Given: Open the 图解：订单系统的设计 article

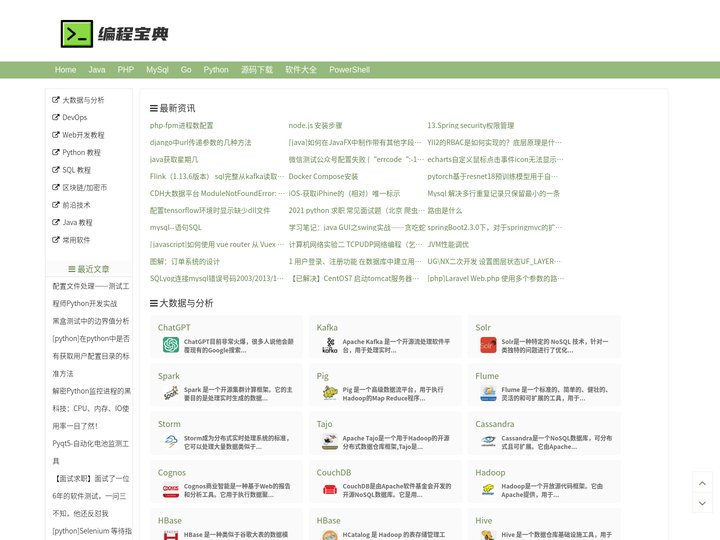Looking at the screenshot, I should 185,261.
